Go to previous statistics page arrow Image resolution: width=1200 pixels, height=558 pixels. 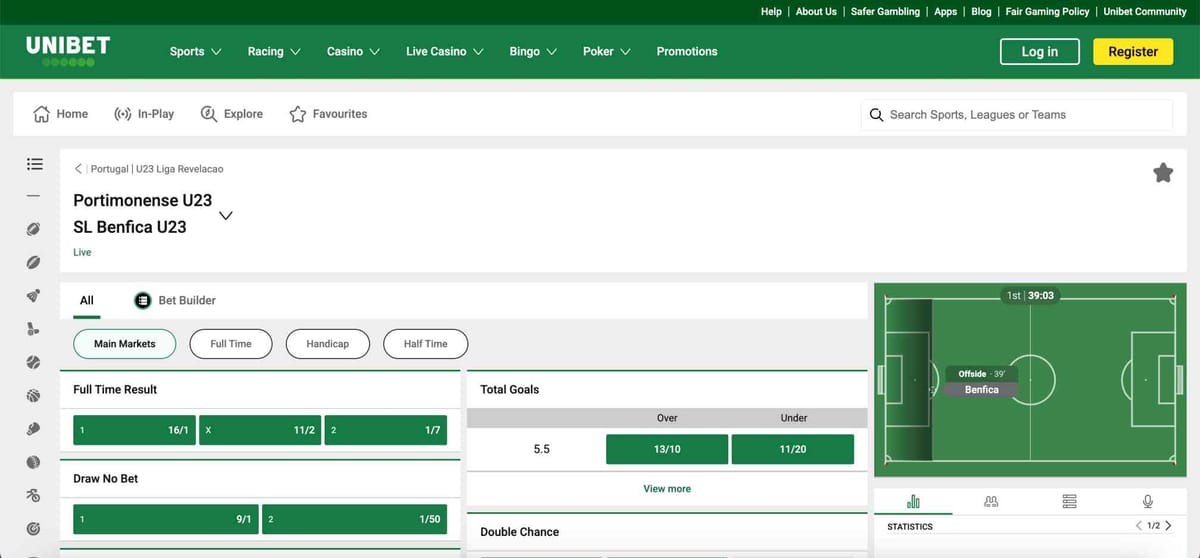click(1139, 526)
